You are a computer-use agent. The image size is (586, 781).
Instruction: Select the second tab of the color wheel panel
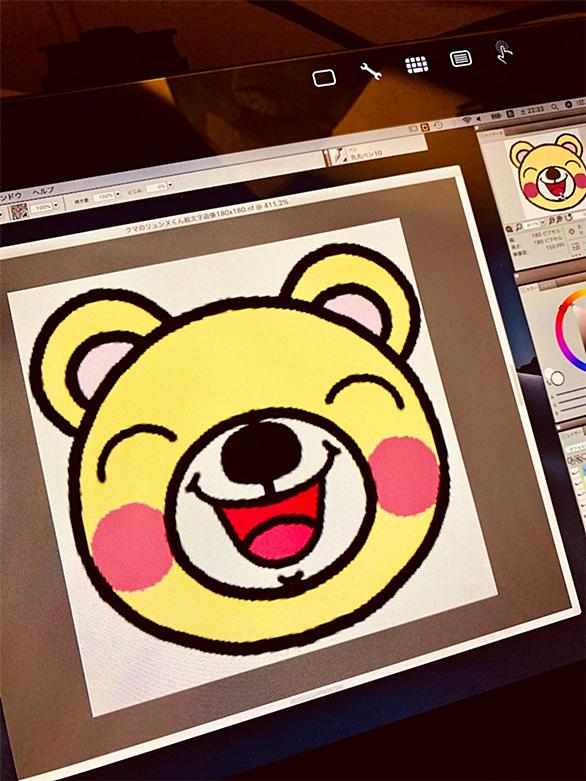click(x=547, y=284)
